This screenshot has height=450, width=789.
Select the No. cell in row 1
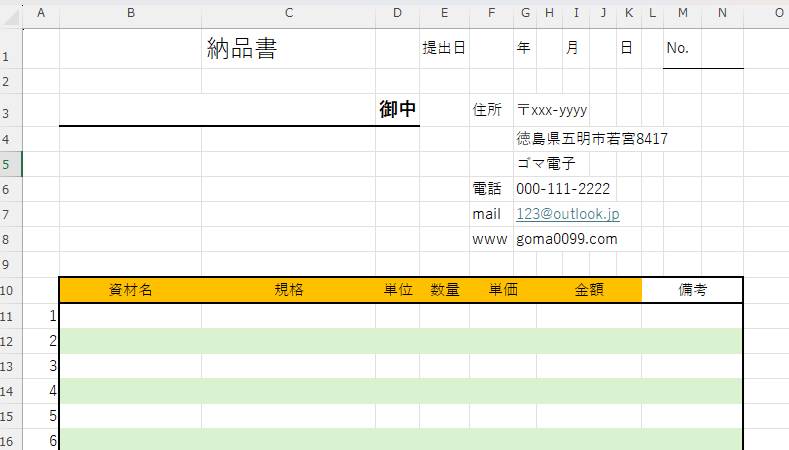[x=678, y=48]
